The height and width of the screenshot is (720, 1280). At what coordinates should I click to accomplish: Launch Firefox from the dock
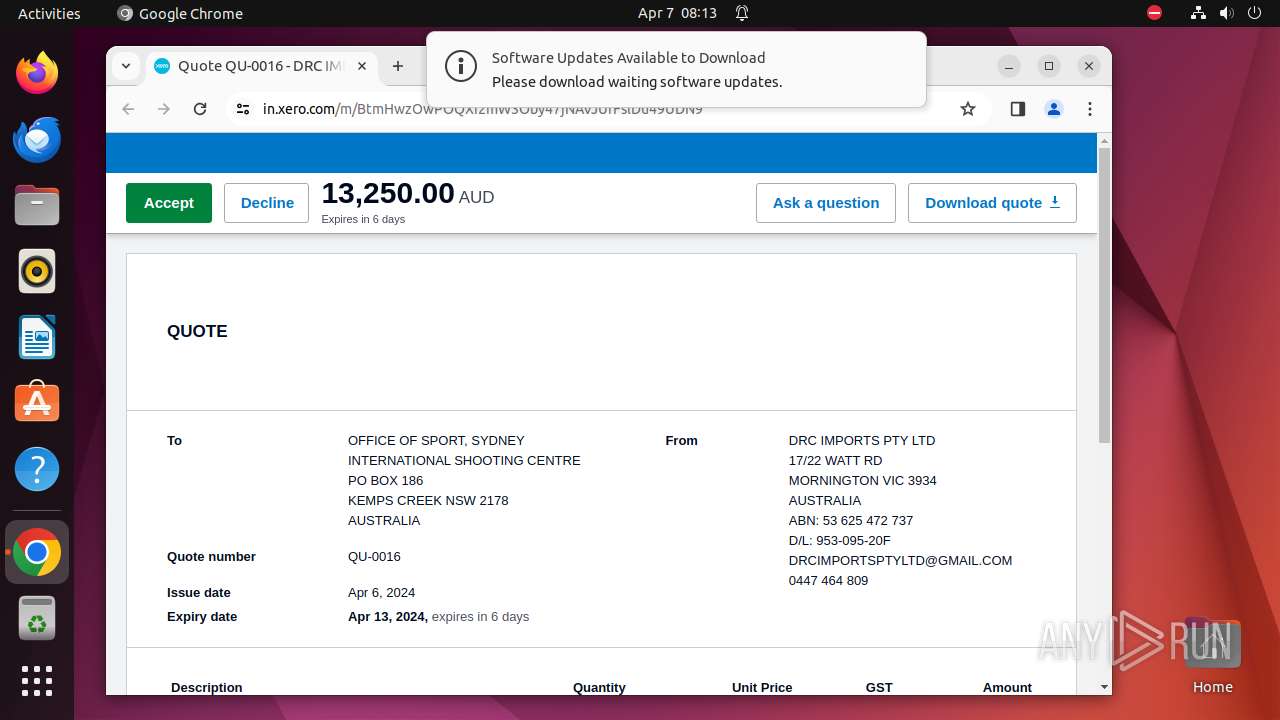[37, 73]
